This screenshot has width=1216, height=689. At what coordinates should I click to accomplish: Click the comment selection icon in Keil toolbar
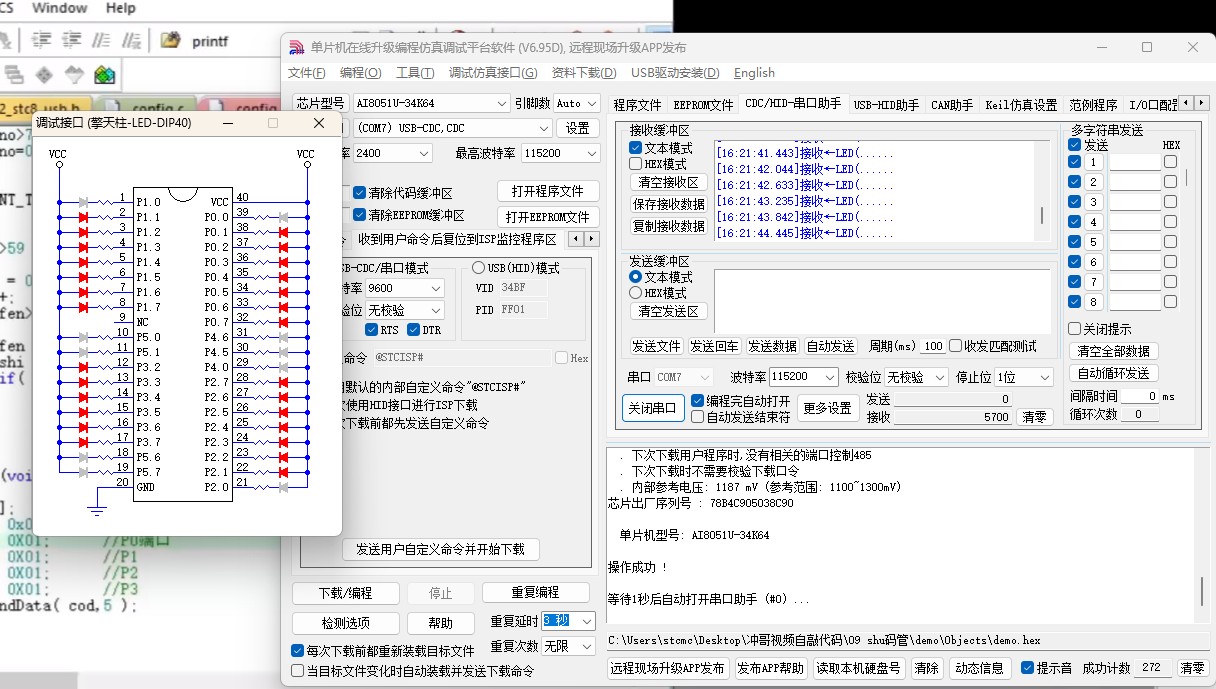101,41
